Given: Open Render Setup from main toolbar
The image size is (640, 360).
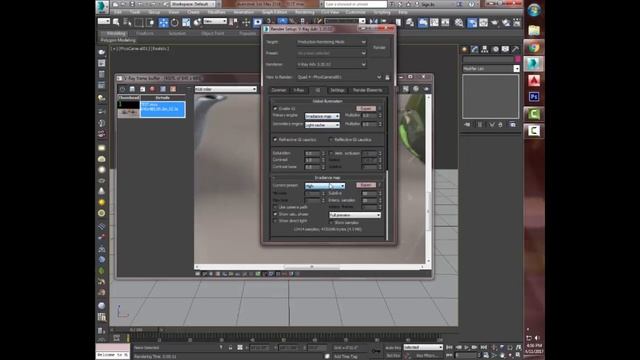Looking at the screenshot, I should [472, 22].
